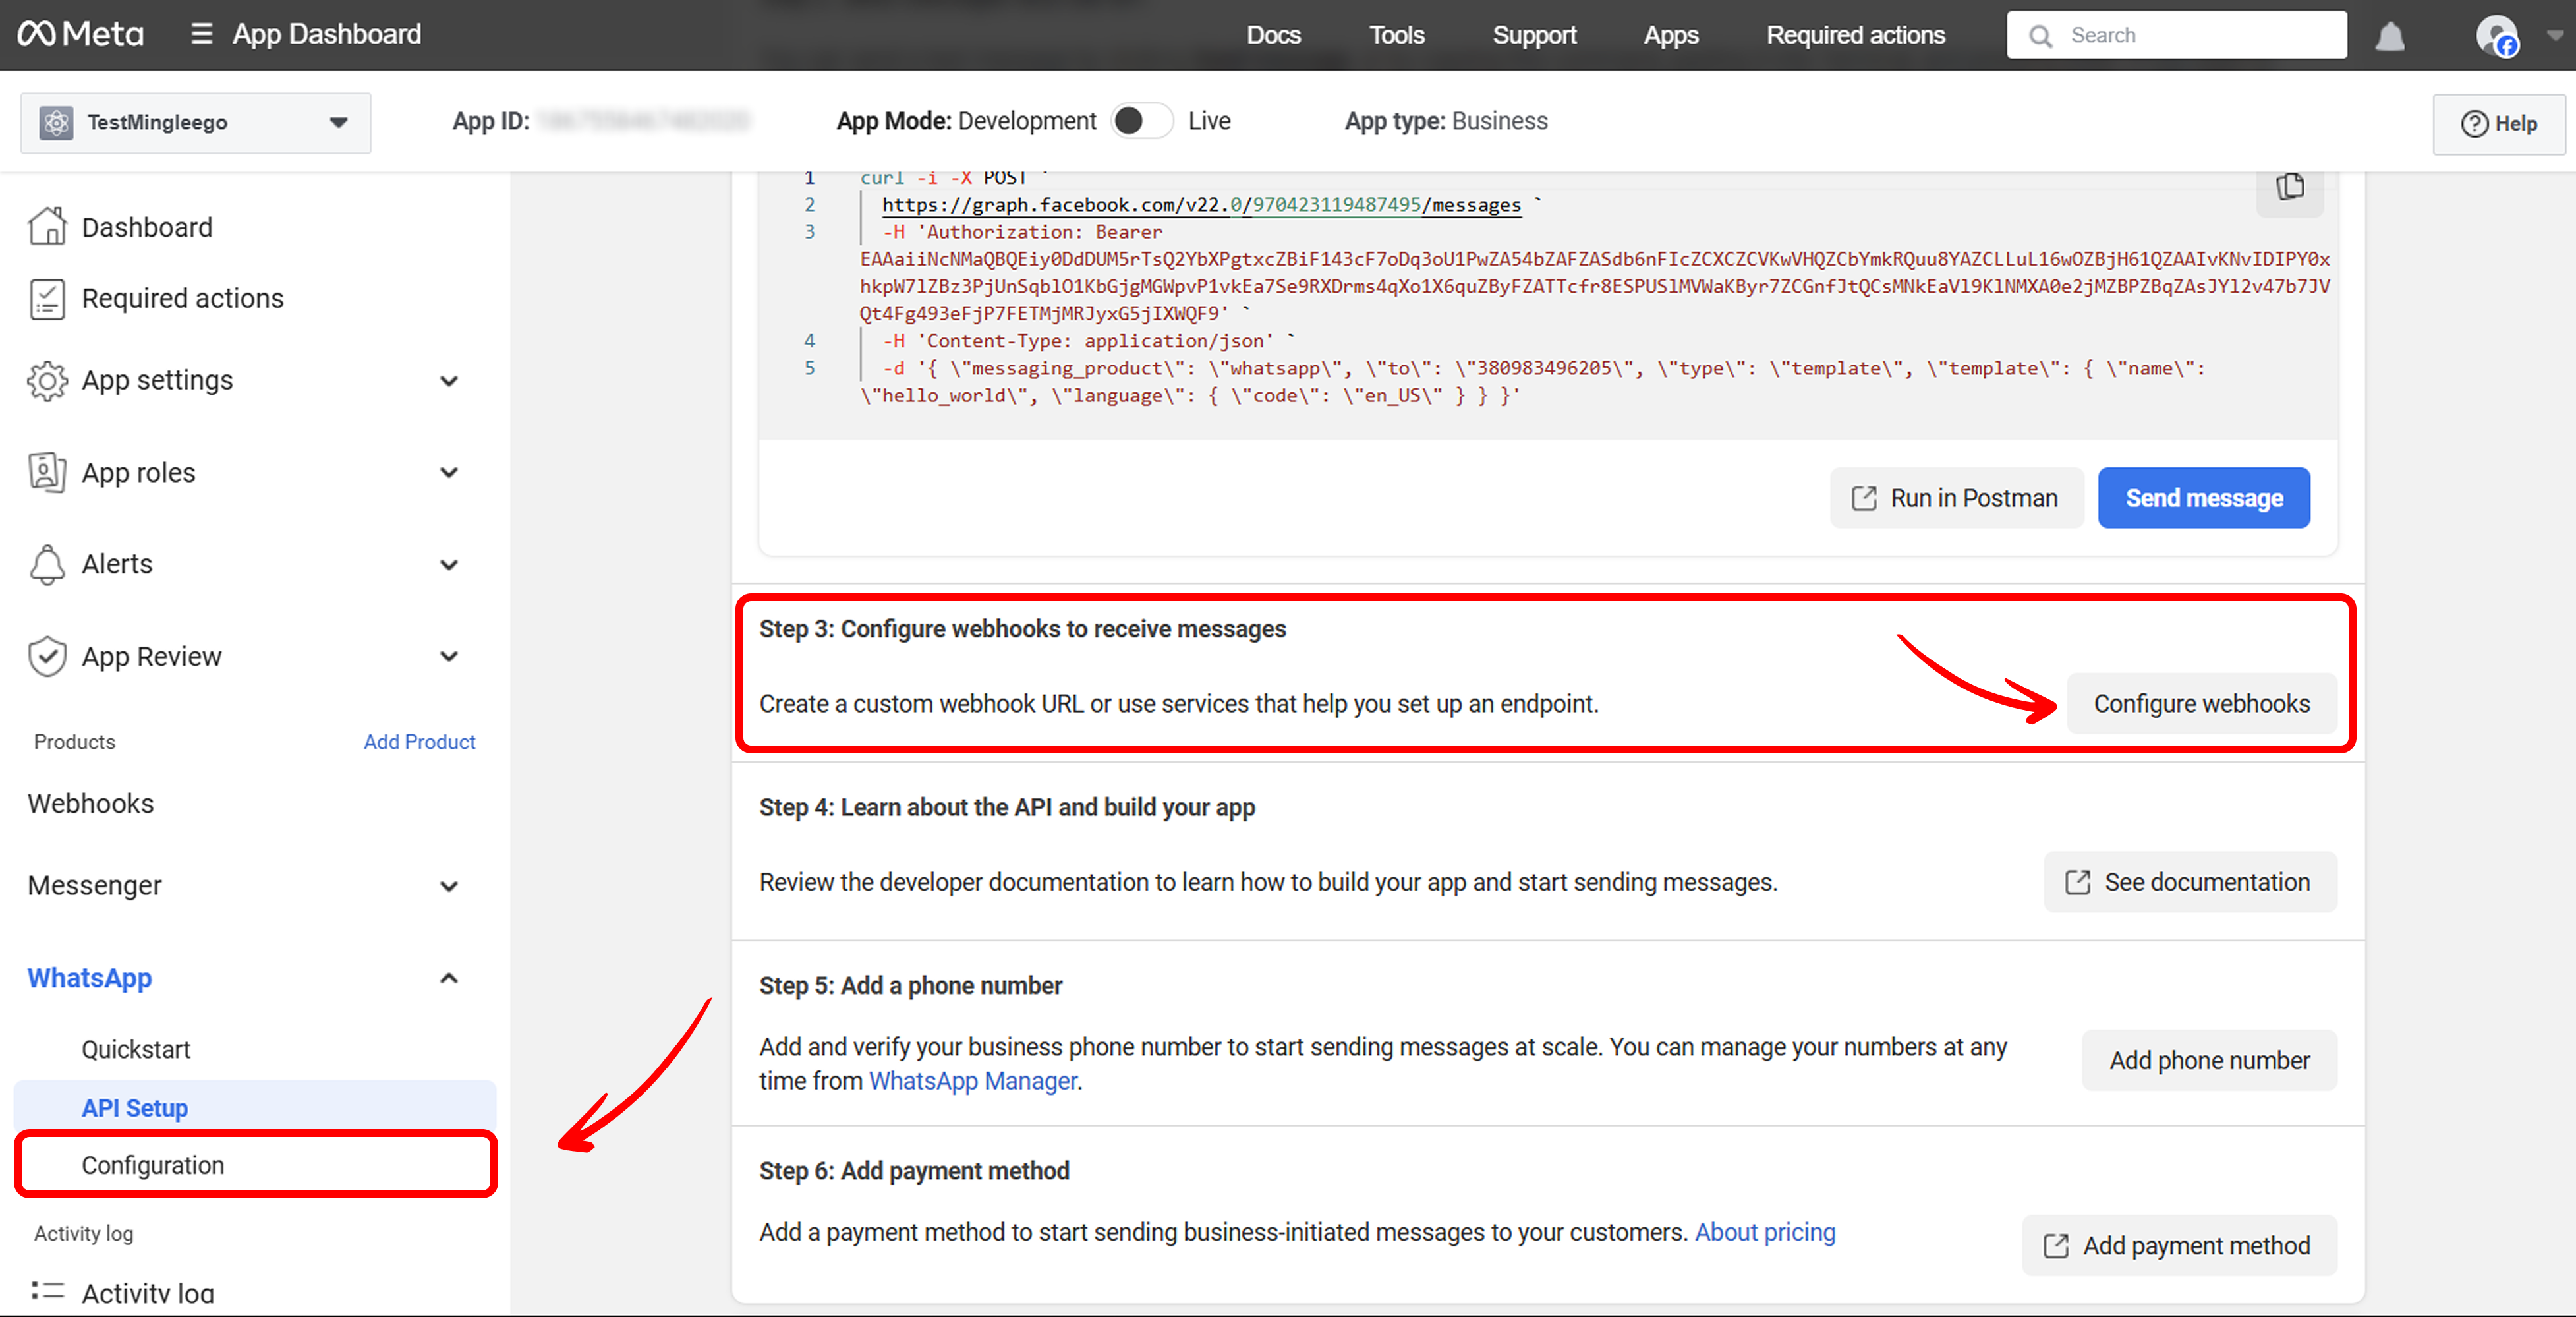Image resolution: width=2576 pixels, height=1317 pixels.
Task: Expand the App settings section
Action: click(x=449, y=380)
